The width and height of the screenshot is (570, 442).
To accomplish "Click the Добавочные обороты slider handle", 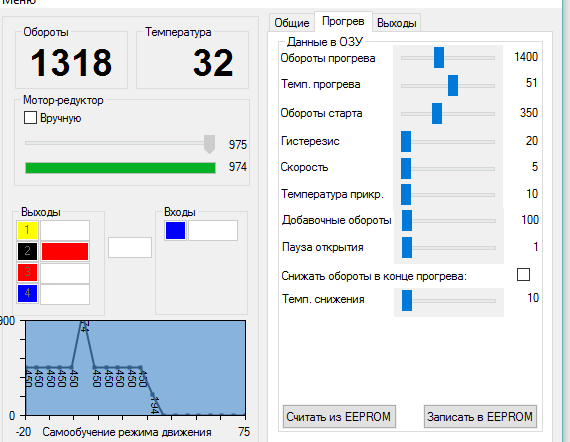I will pyautogui.click(x=407, y=220).
